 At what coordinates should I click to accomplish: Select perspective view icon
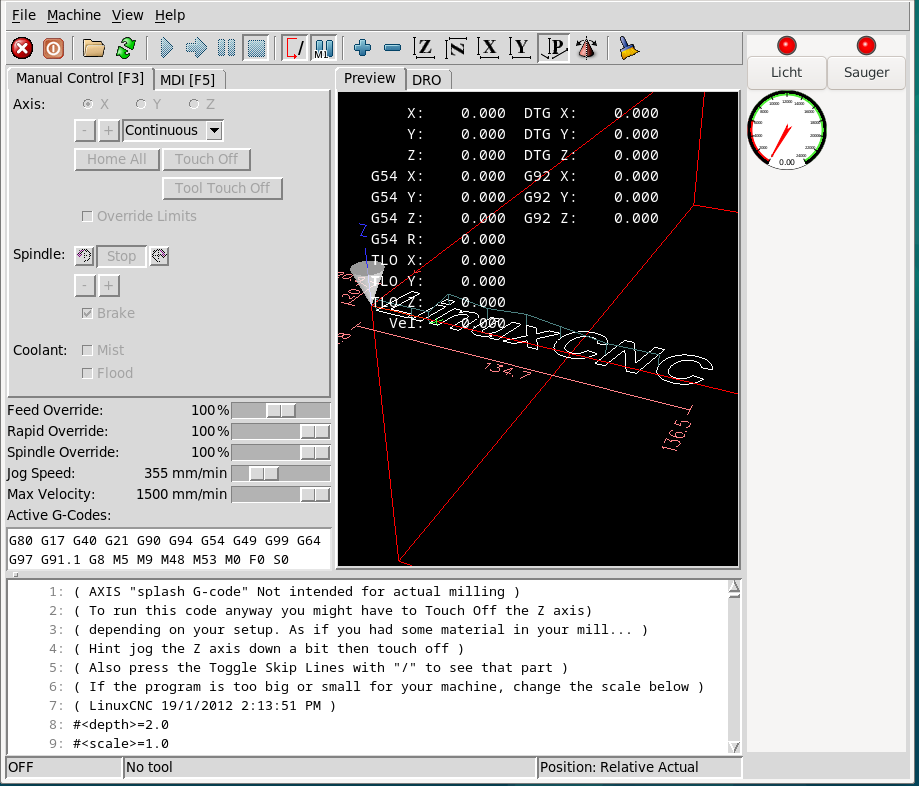click(553, 47)
